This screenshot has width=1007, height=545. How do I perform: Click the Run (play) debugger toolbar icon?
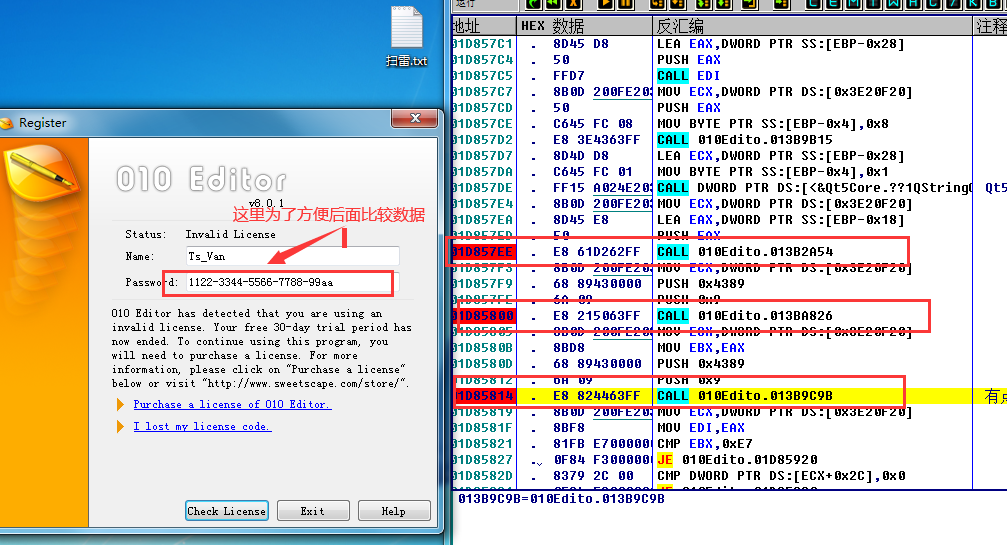tap(606, 3)
